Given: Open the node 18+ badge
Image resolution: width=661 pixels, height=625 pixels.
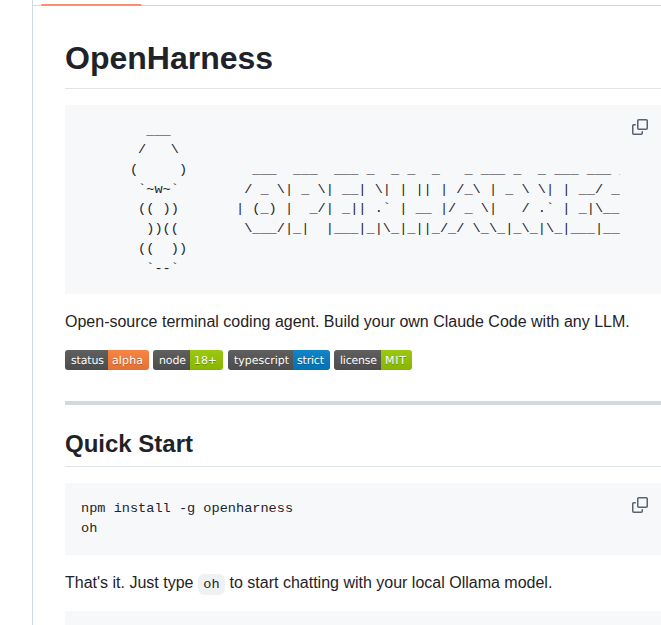Looking at the screenshot, I should [x=188, y=360].
